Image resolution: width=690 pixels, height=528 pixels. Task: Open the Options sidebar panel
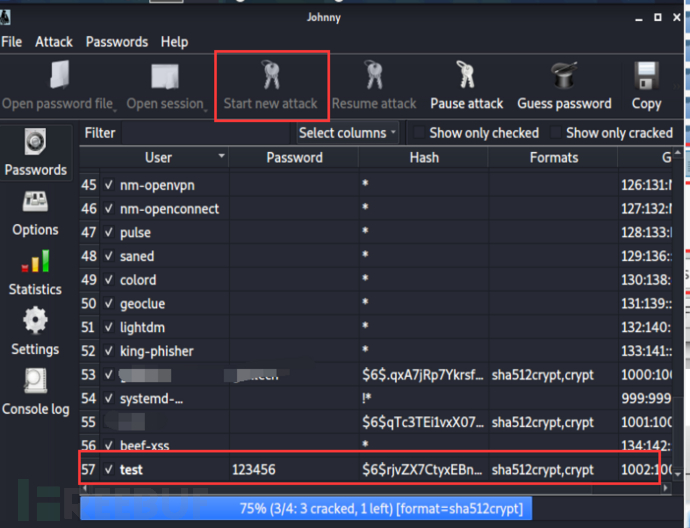[35, 214]
